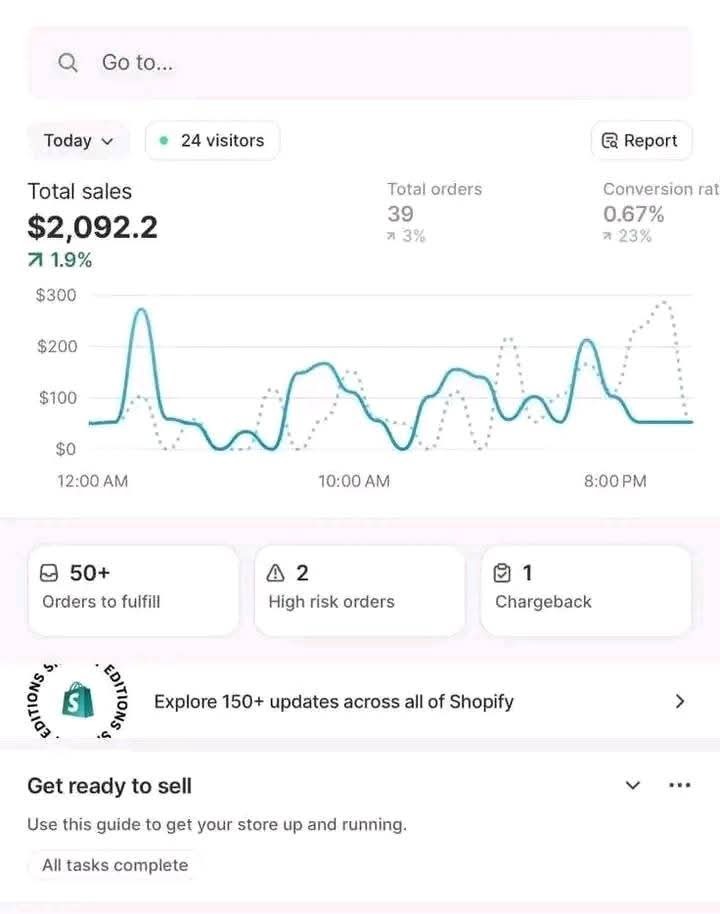Viewport: 720px width, 914px height.
Task: Click the Shopify Editions bag logo
Action: tap(78, 700)
